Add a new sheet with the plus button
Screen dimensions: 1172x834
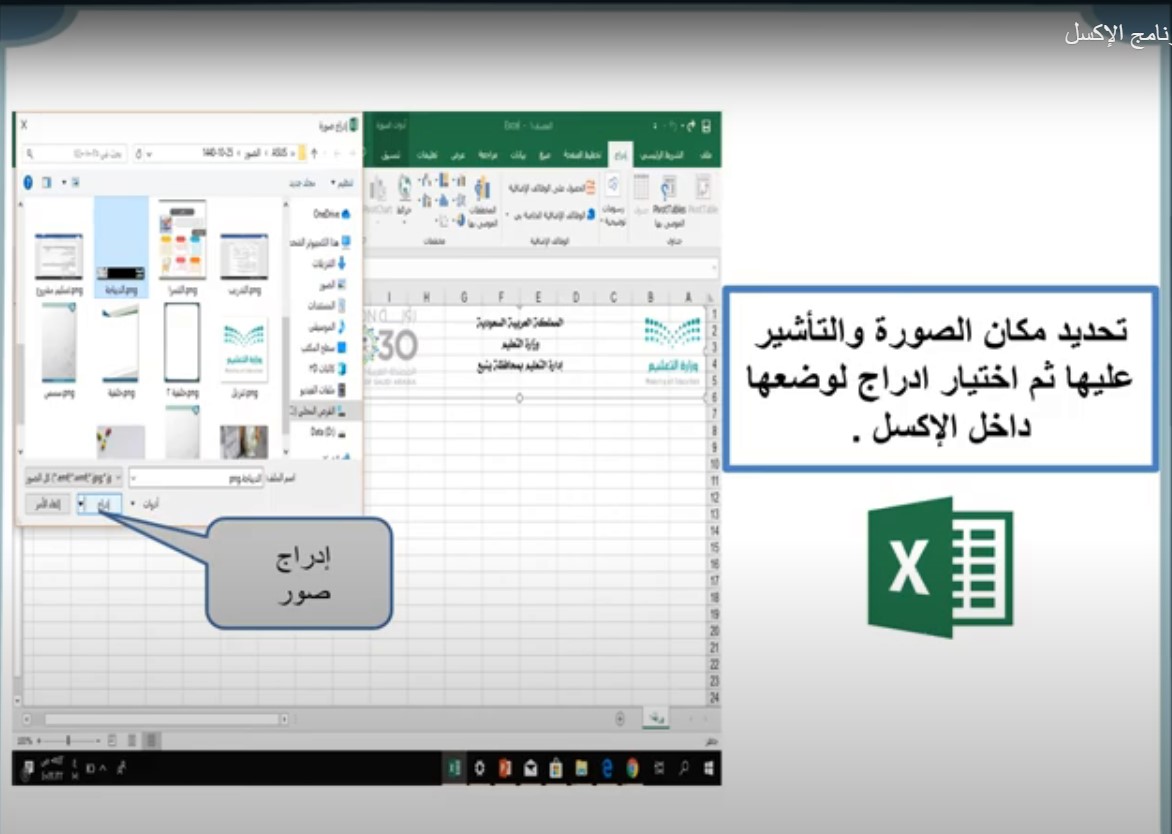tap(620, 719)
